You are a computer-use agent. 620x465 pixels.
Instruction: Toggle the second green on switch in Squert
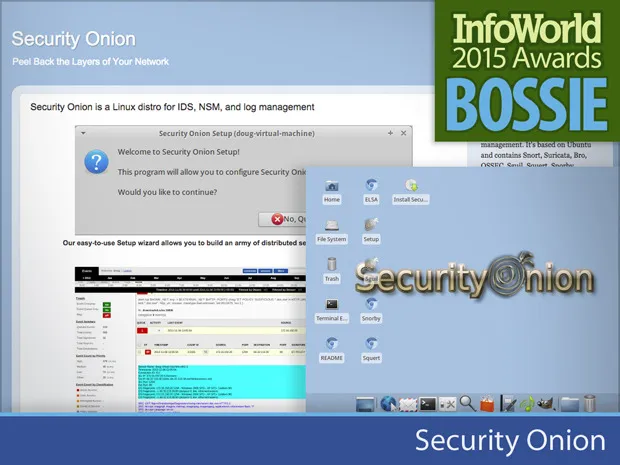click(x=107, y=310)
